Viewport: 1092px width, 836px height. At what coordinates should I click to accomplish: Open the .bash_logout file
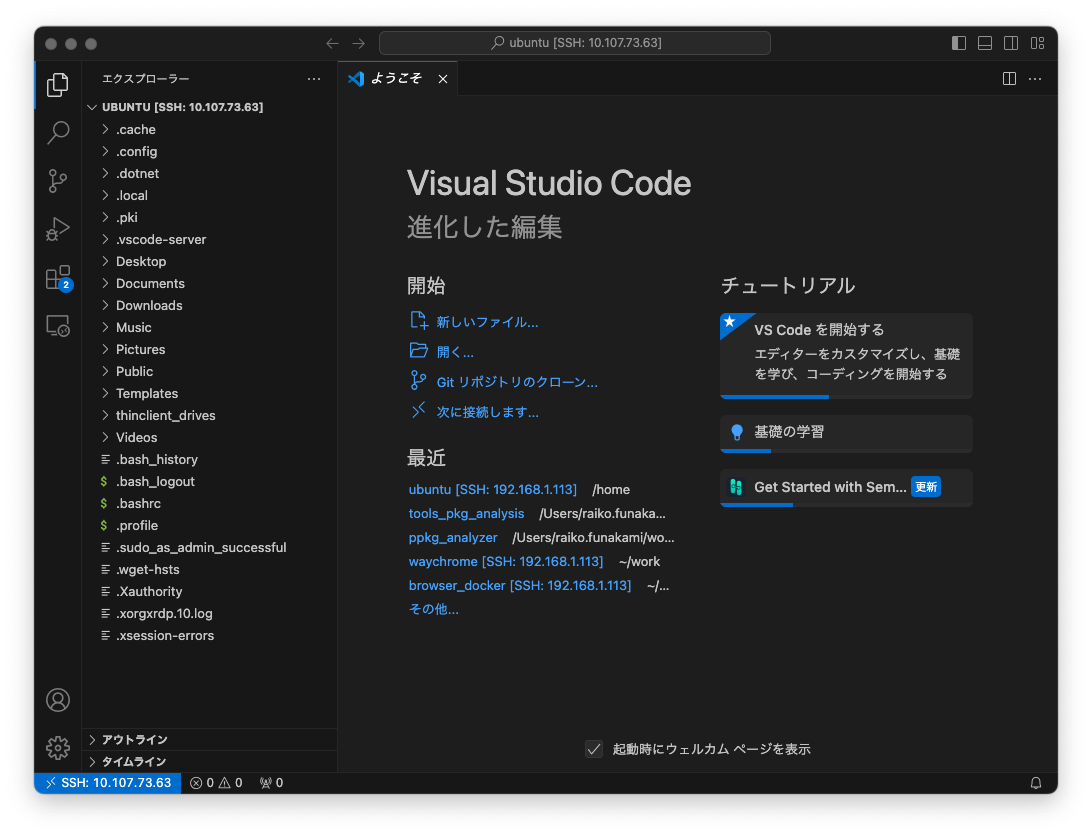pos(209,481)
